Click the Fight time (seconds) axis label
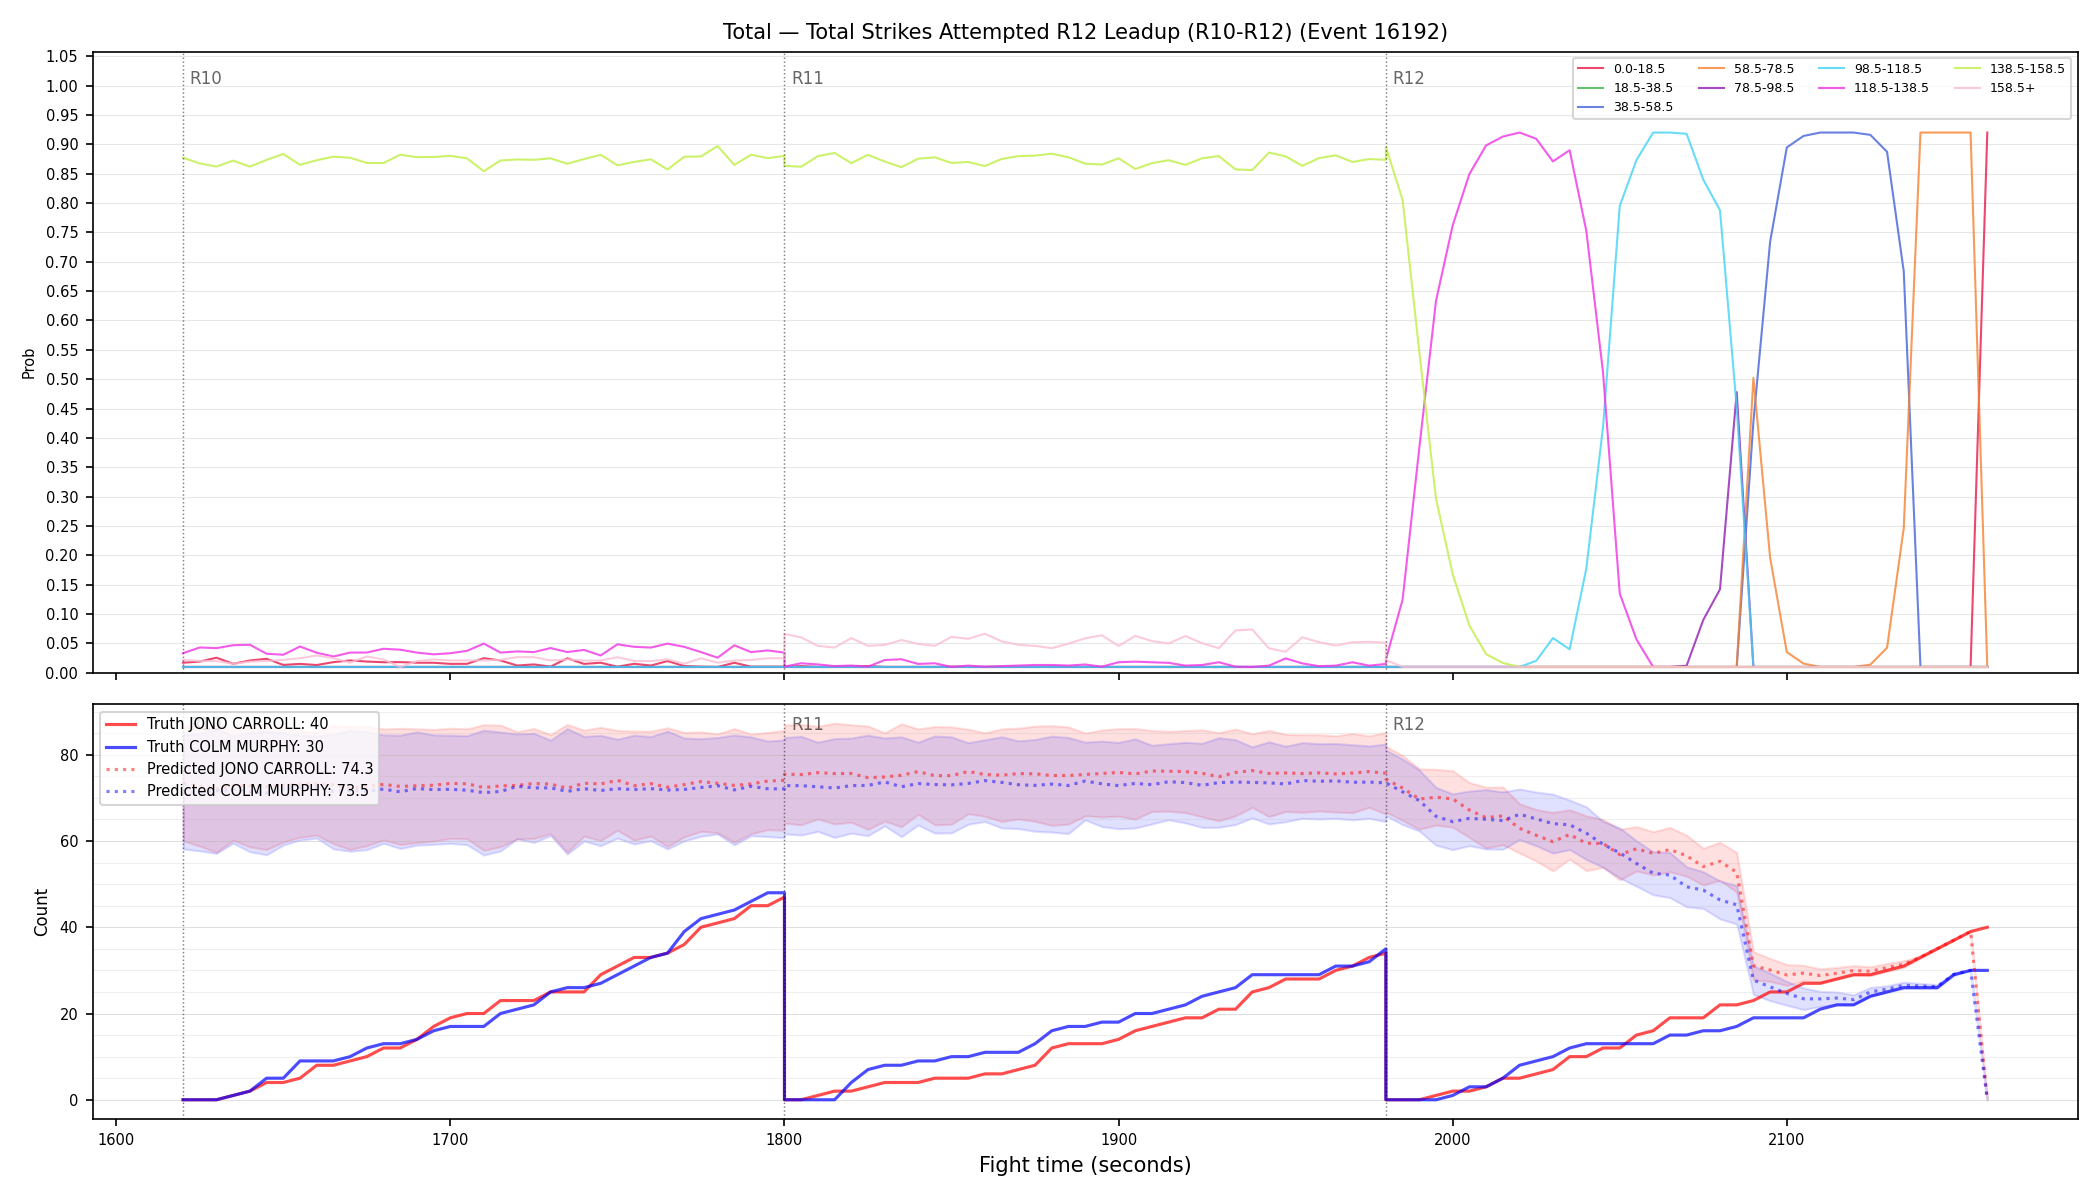 point(1085,1165)
